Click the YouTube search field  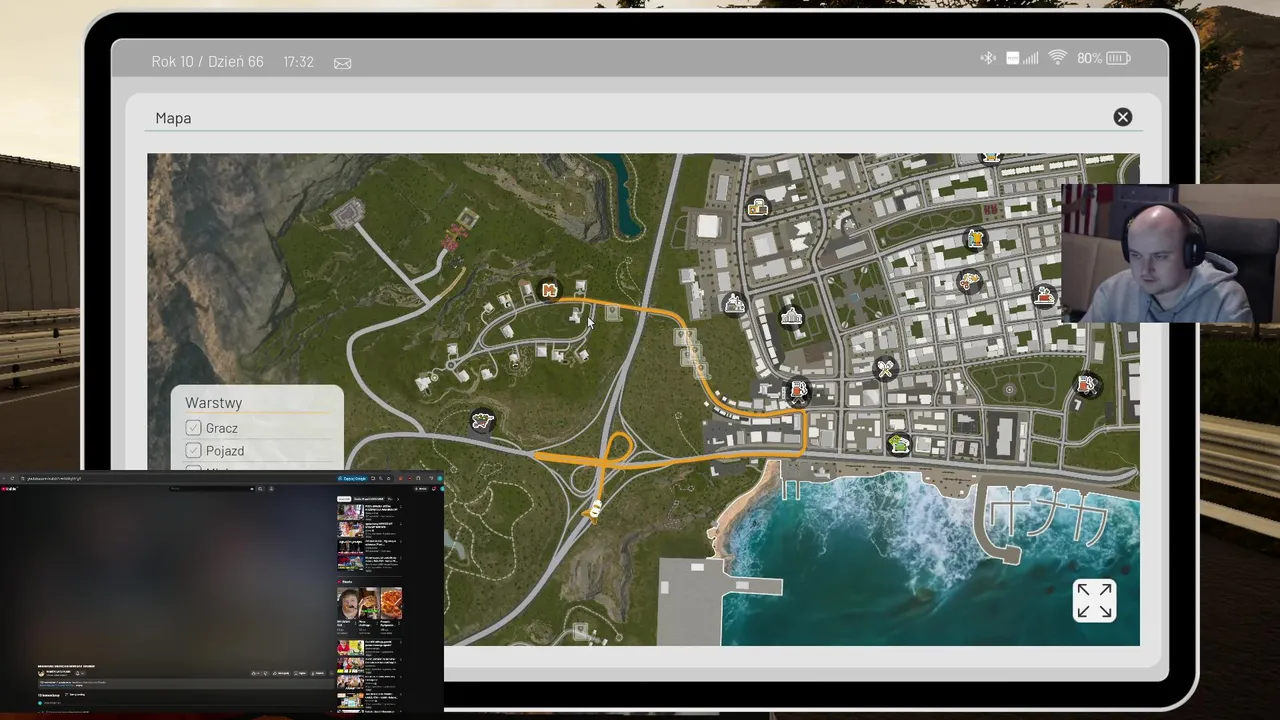(212, 489)
